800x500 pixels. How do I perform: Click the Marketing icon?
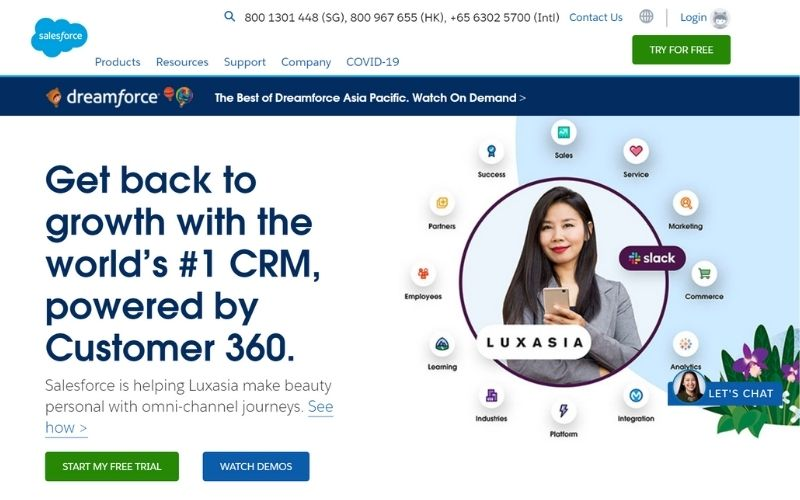pyautogui.click(x=685, y=203)
